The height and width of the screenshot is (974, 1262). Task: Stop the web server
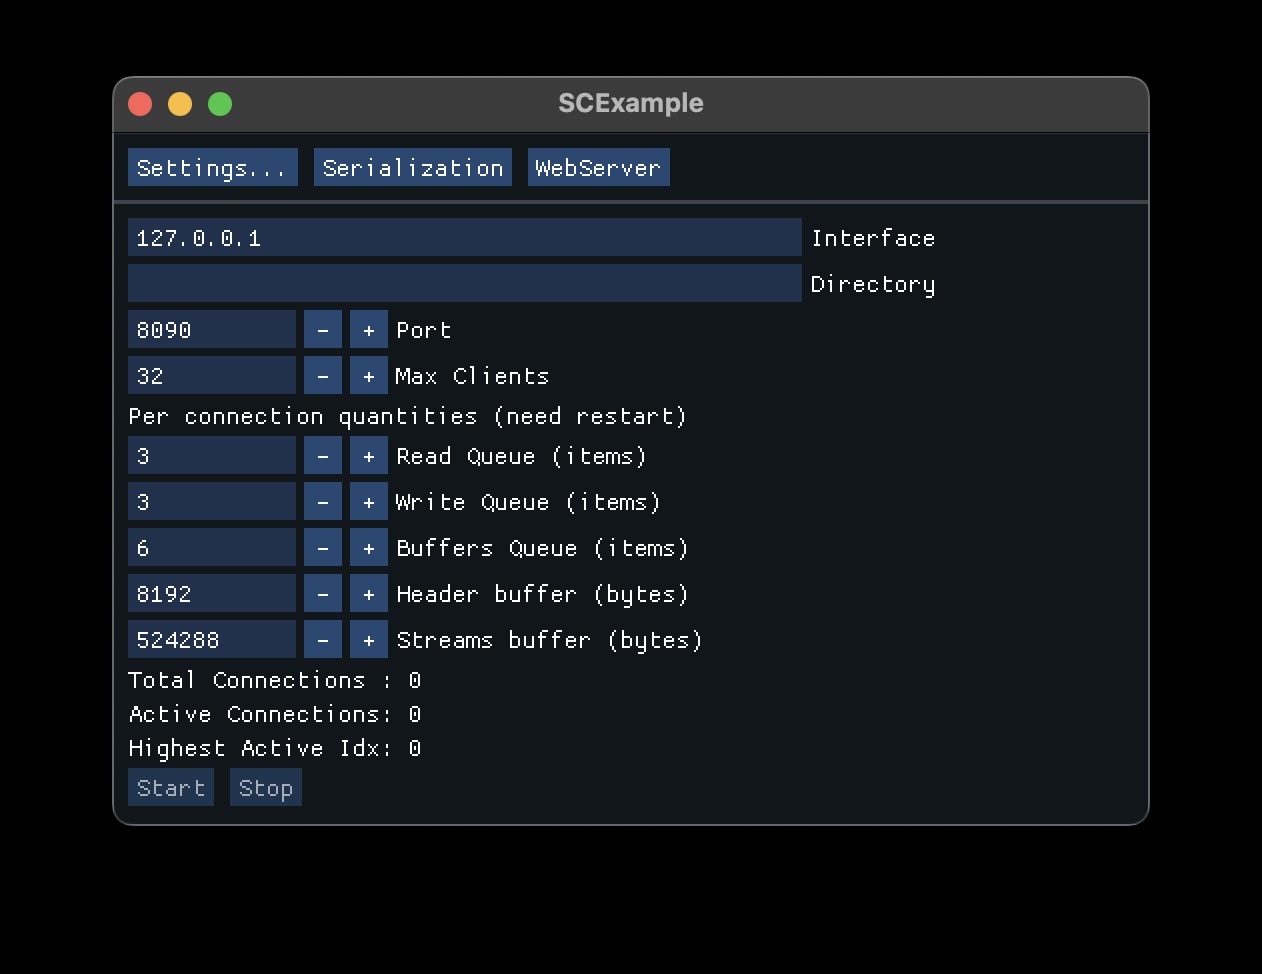click(x=265, y=788)
